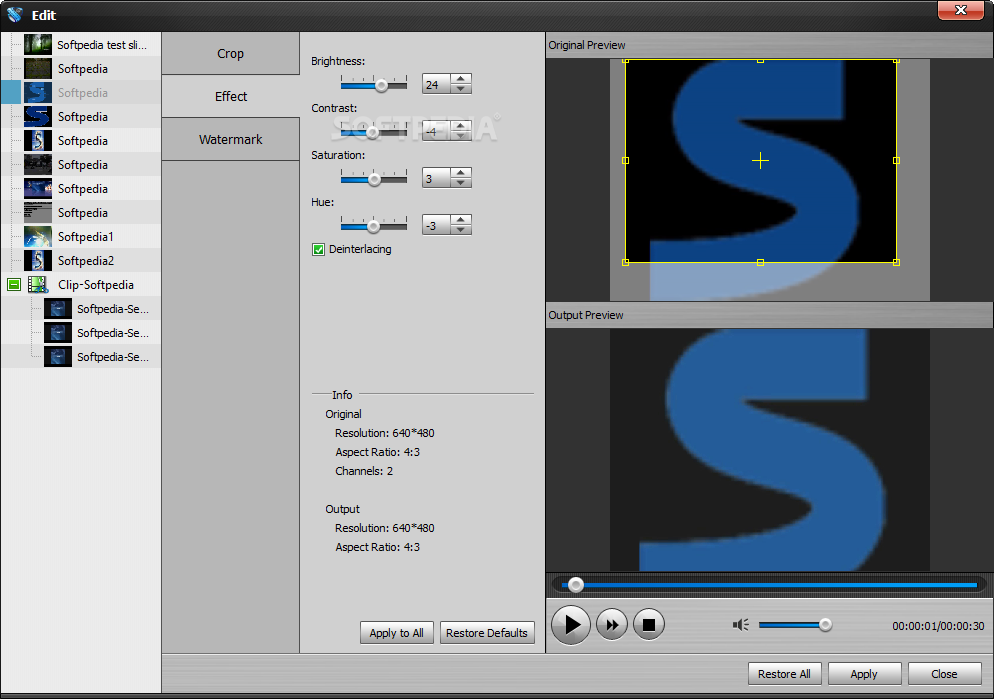The width and height of the screenshot is (994, 699).
Task: Click the app logo in title bar
Action: [15, 15]
